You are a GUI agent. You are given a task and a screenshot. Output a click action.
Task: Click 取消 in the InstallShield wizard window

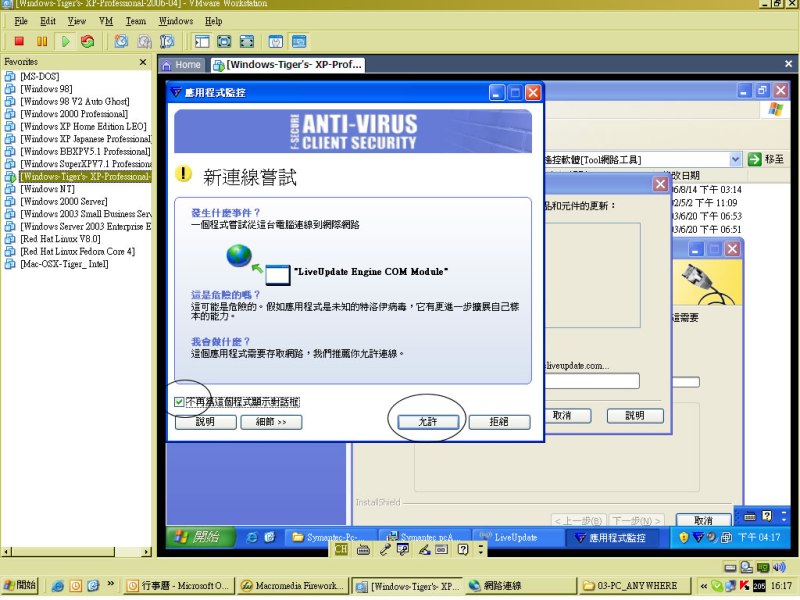pos(703,520)
